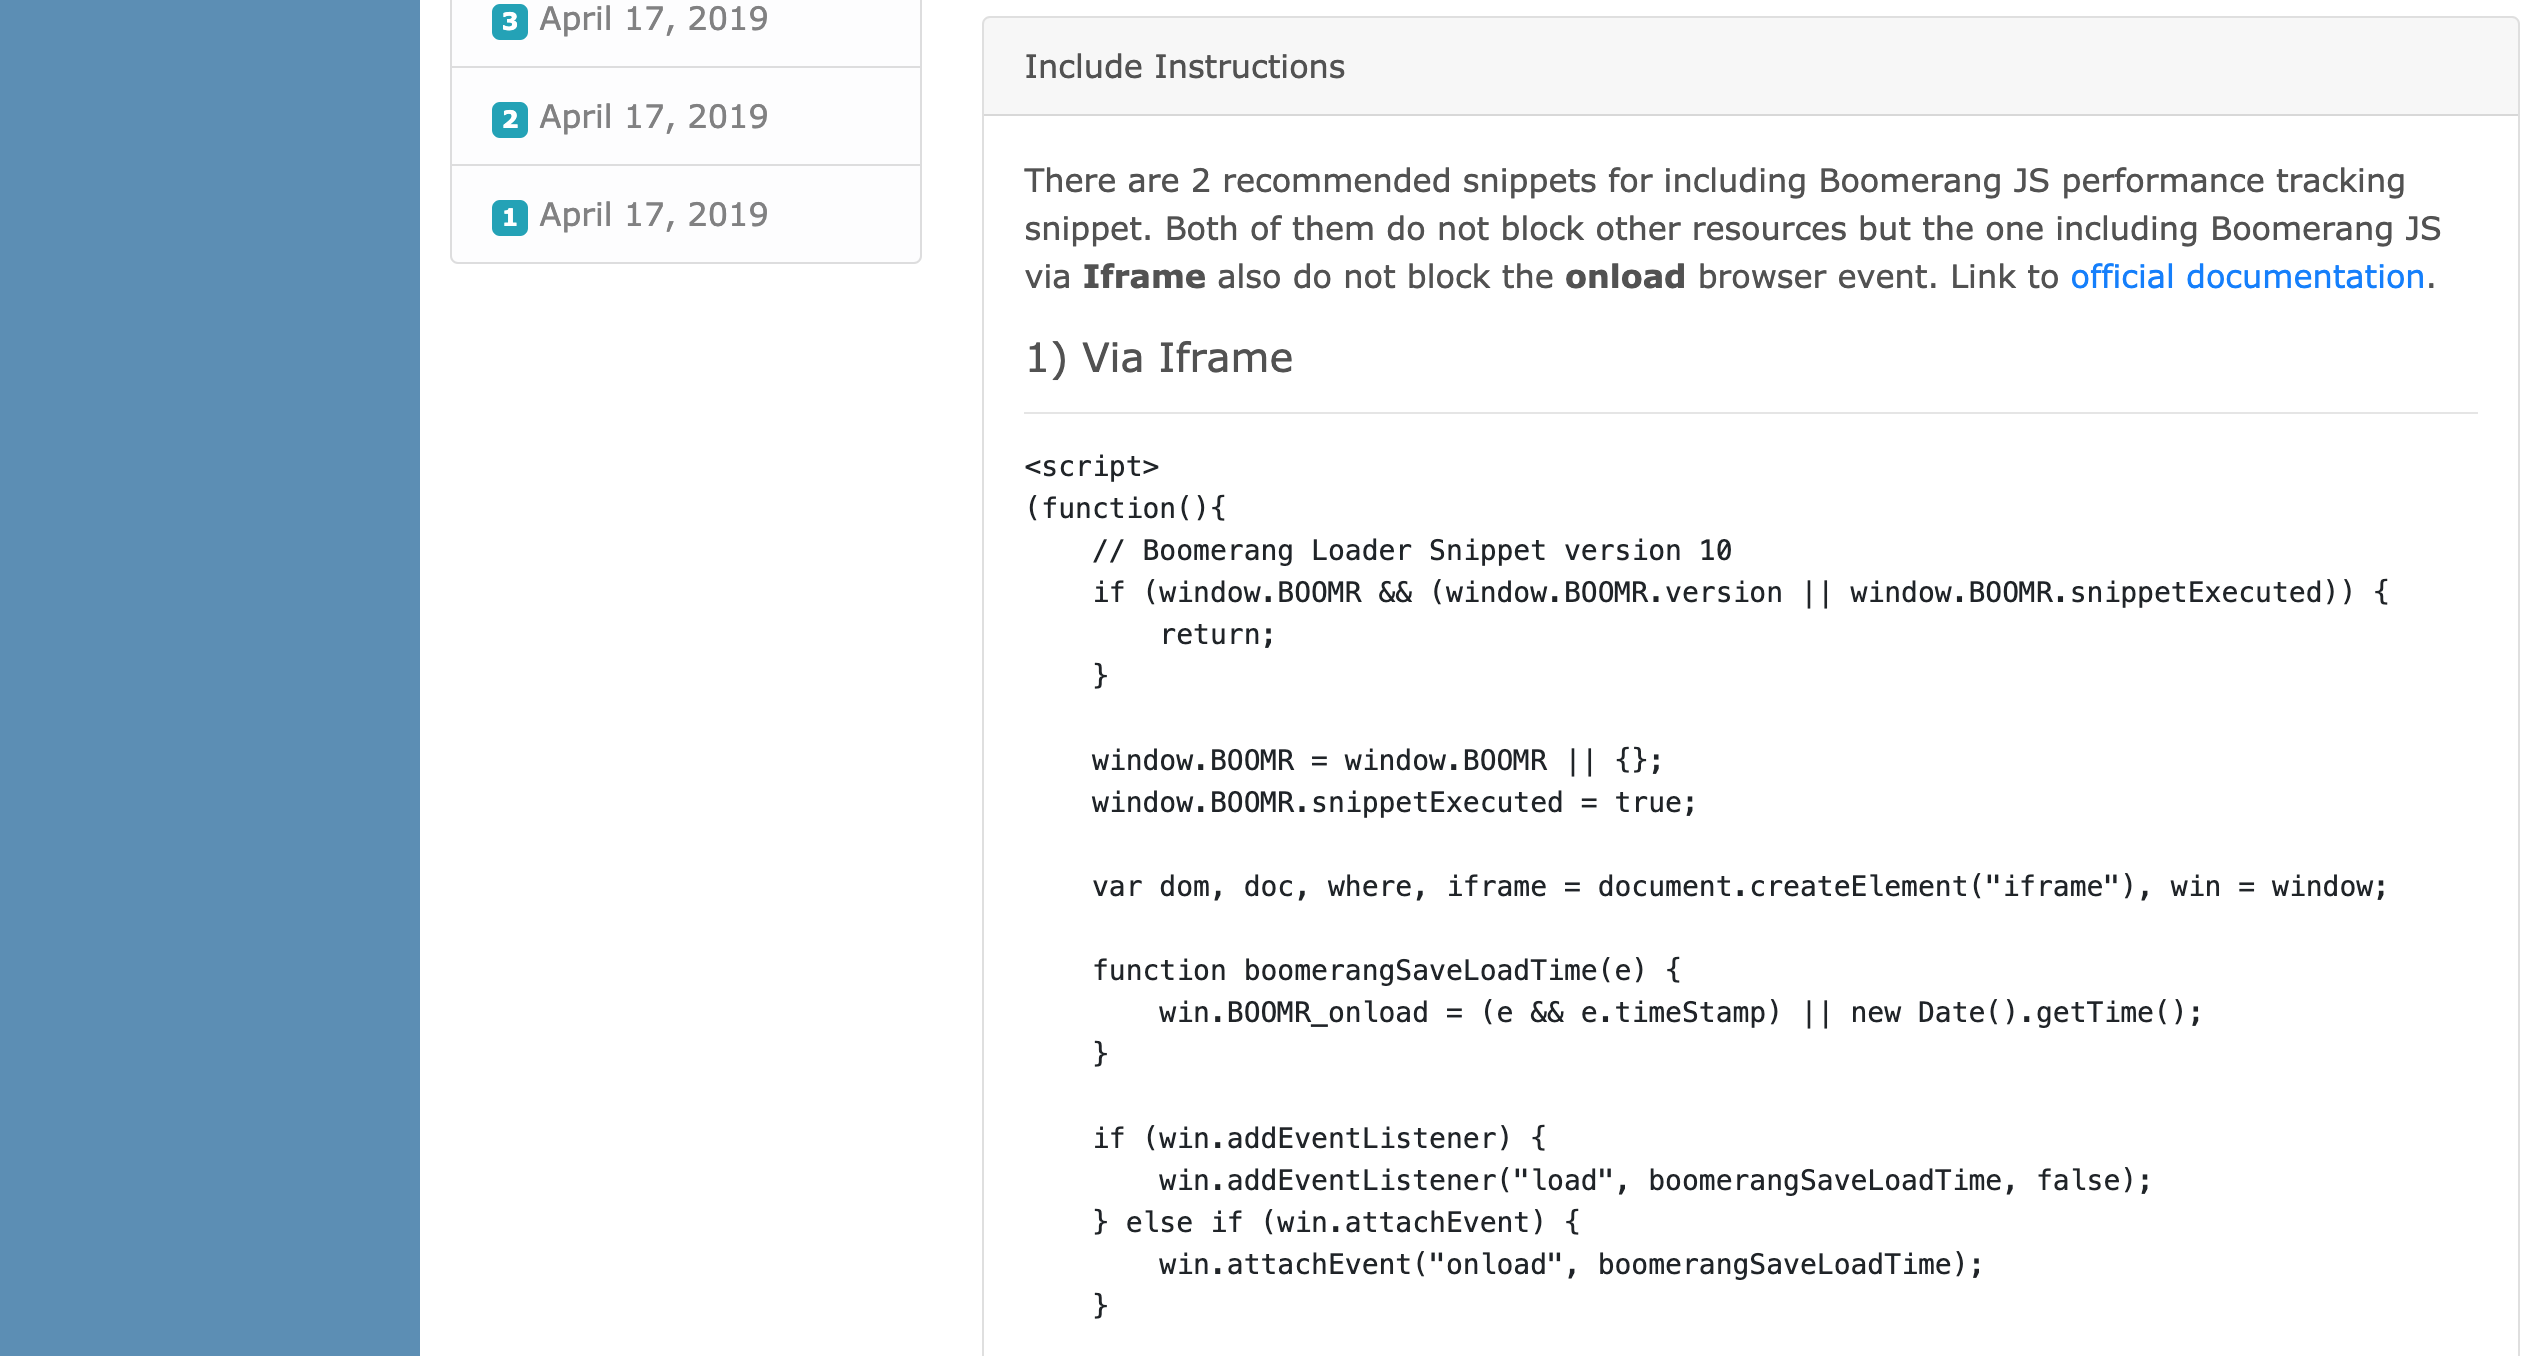Click the teal badge numbered 2
Screen dimensions: 2538x1356
click(510, 119)
